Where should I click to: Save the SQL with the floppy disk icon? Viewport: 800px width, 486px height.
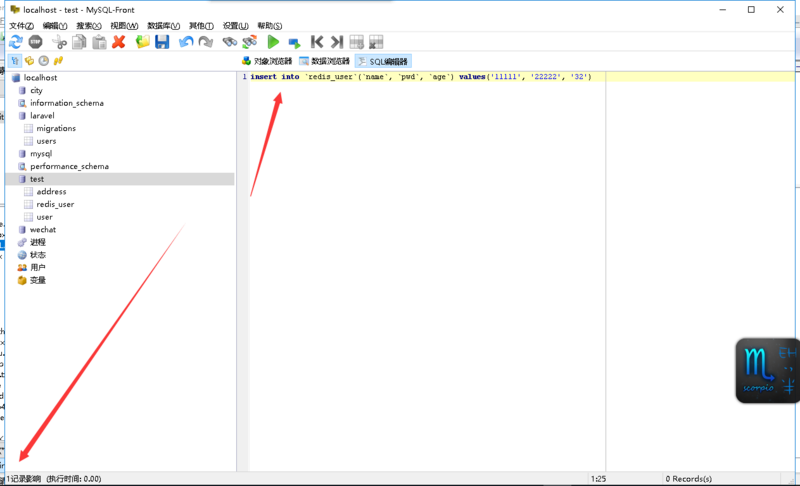[162, 42]
